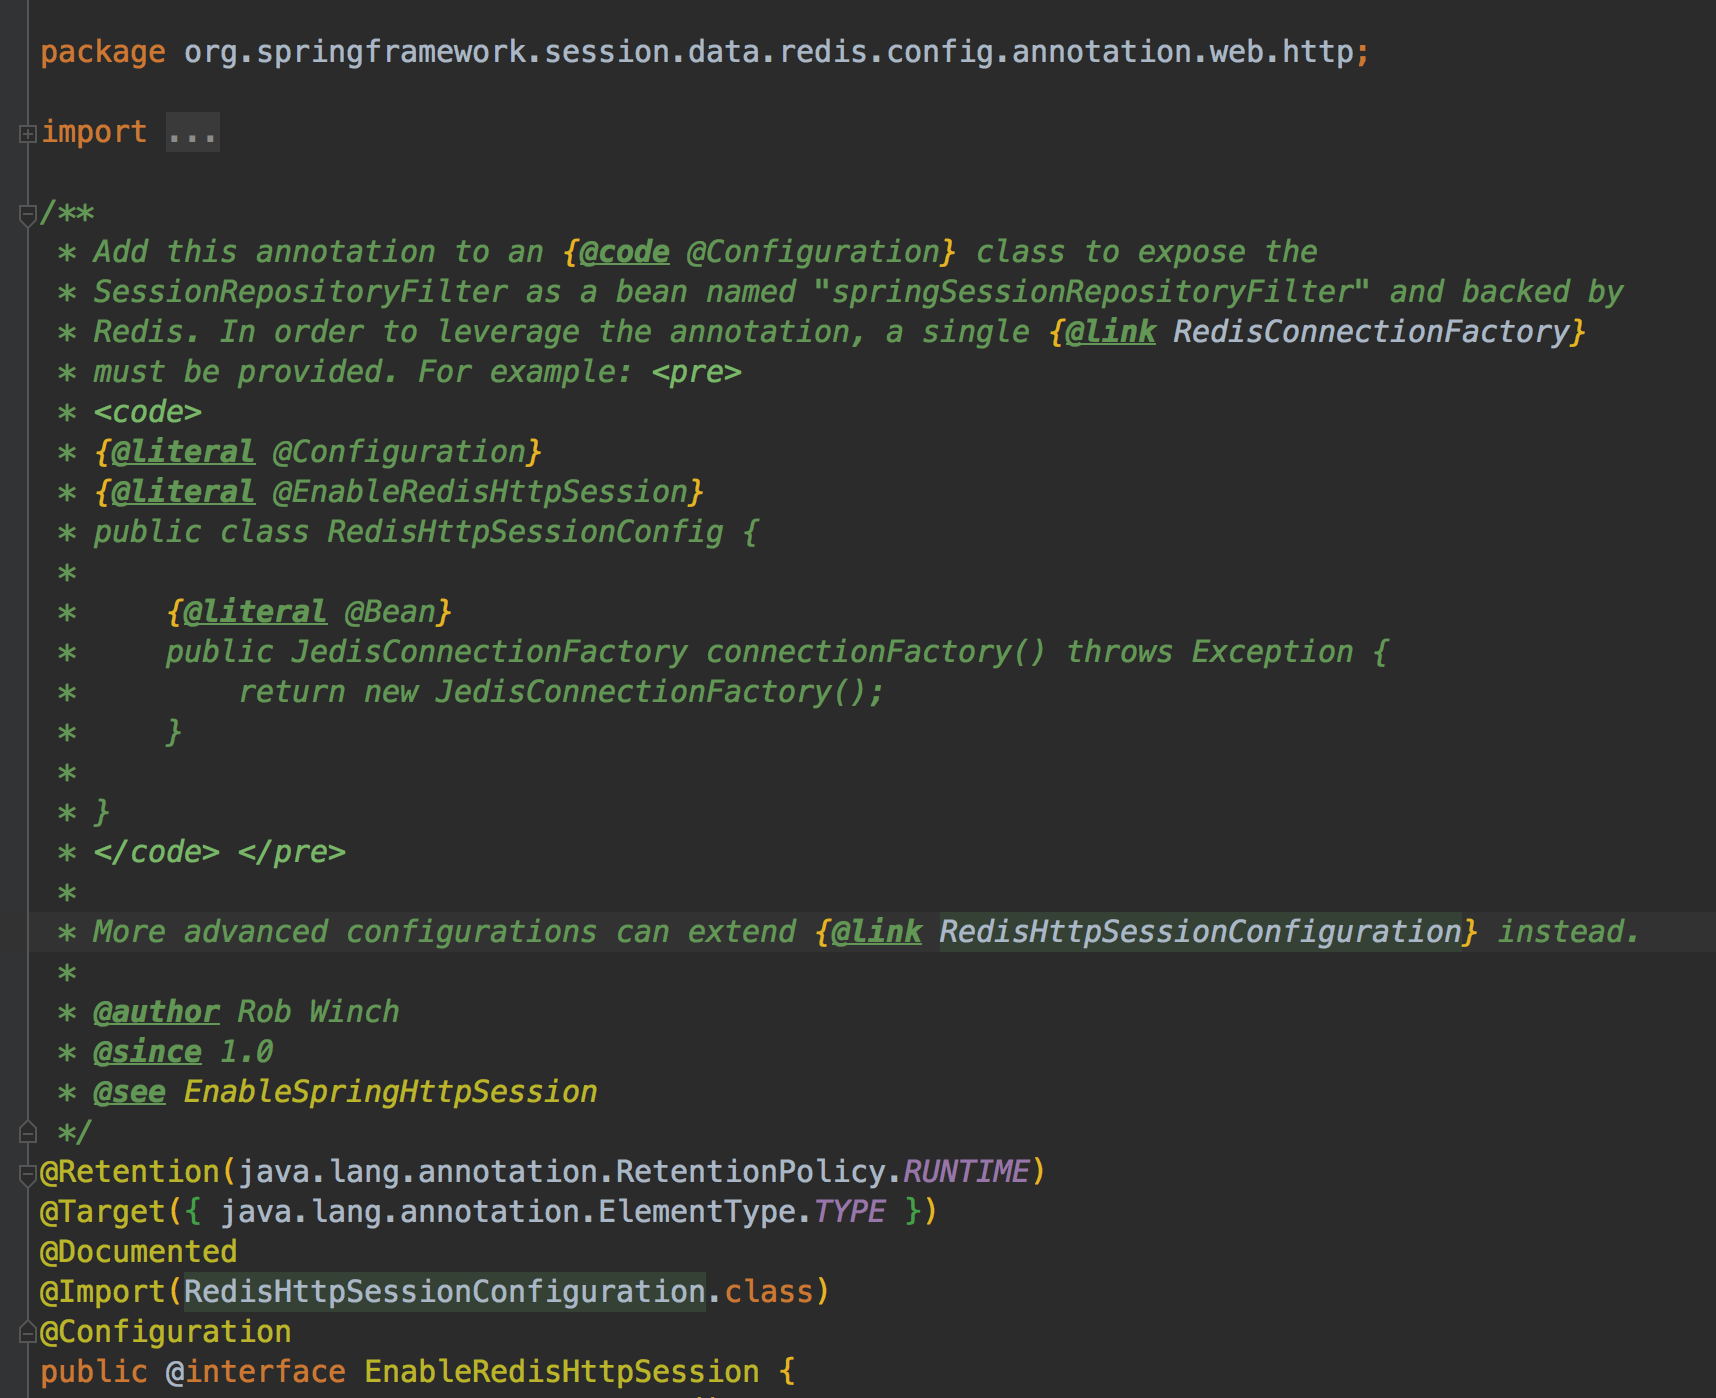Click the public keyword in declaration
The height and width of the screenshot is (1398, 1716).
click(x=94, y=1372)
